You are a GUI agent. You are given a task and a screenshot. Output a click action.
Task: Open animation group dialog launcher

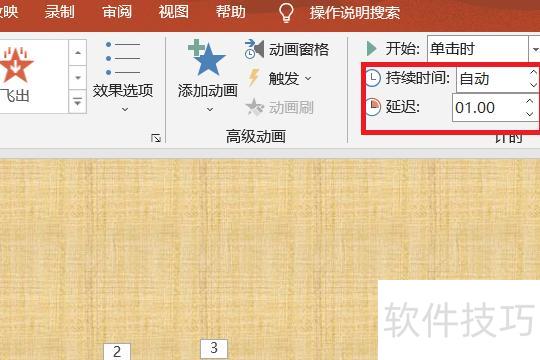tap(156, 138)
